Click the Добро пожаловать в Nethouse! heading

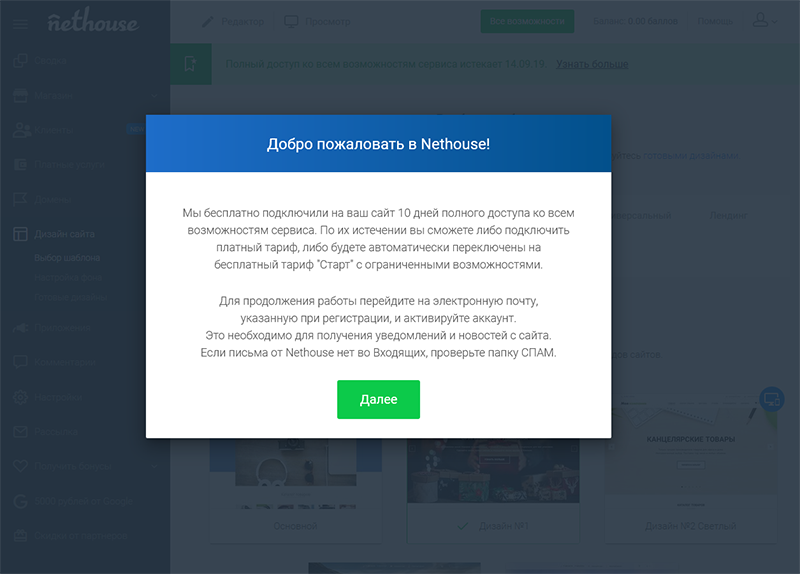(x=379, y=144)
